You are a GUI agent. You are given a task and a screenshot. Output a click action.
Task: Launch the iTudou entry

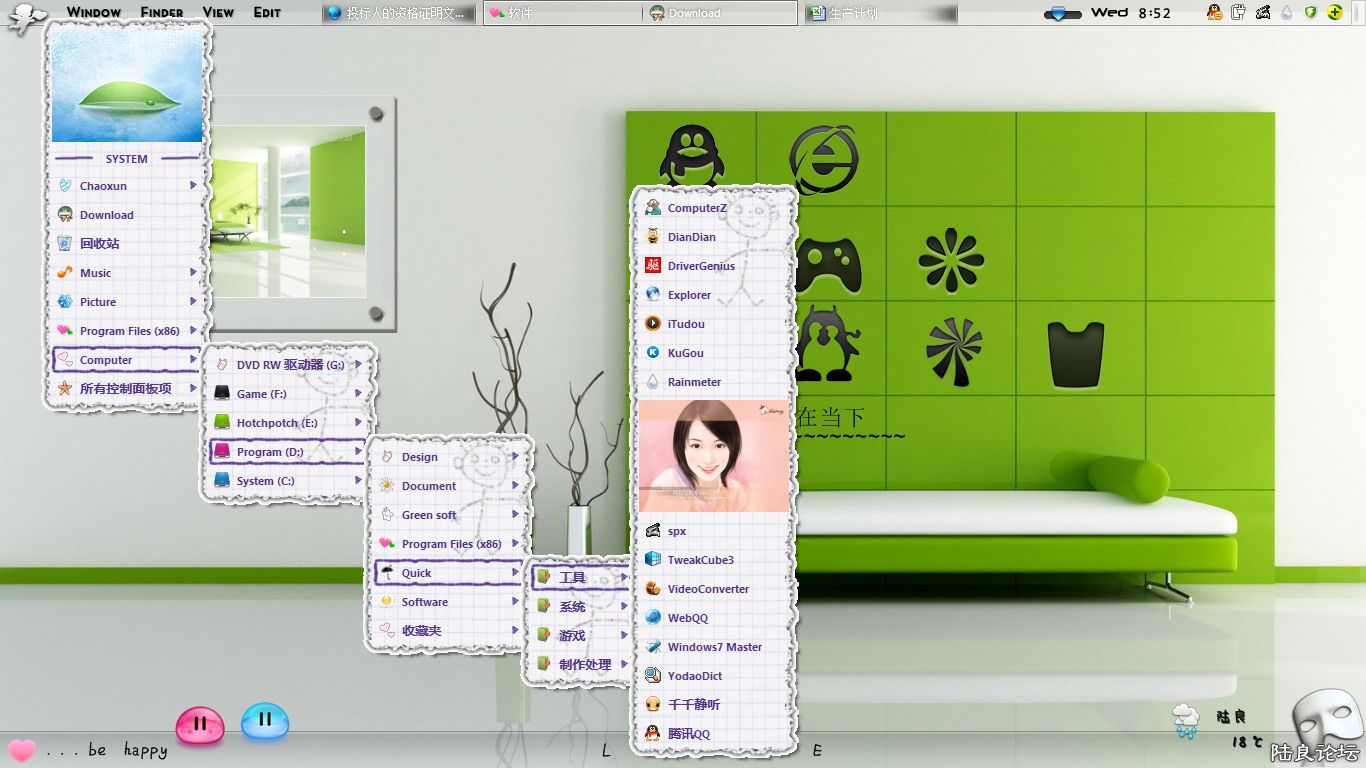714,324
